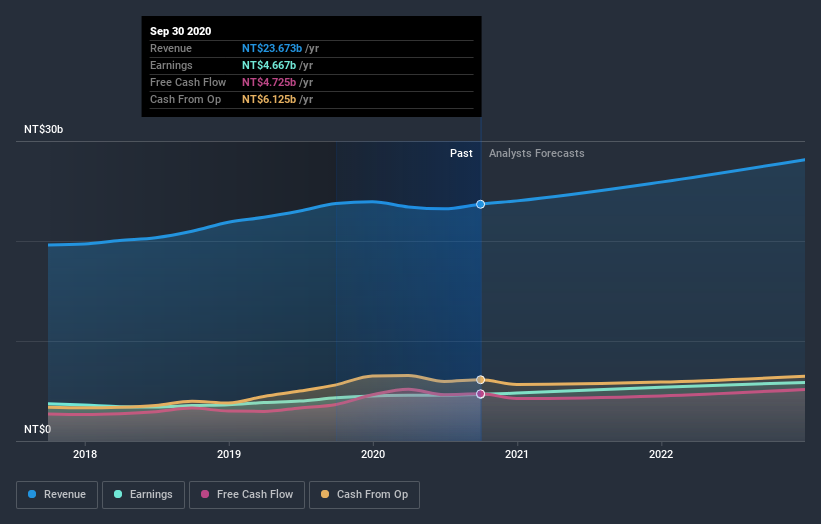The height and width of the screenshot is (524, 821).
Task: Click the 2019 x-axis label
Action: pos(229,454)
